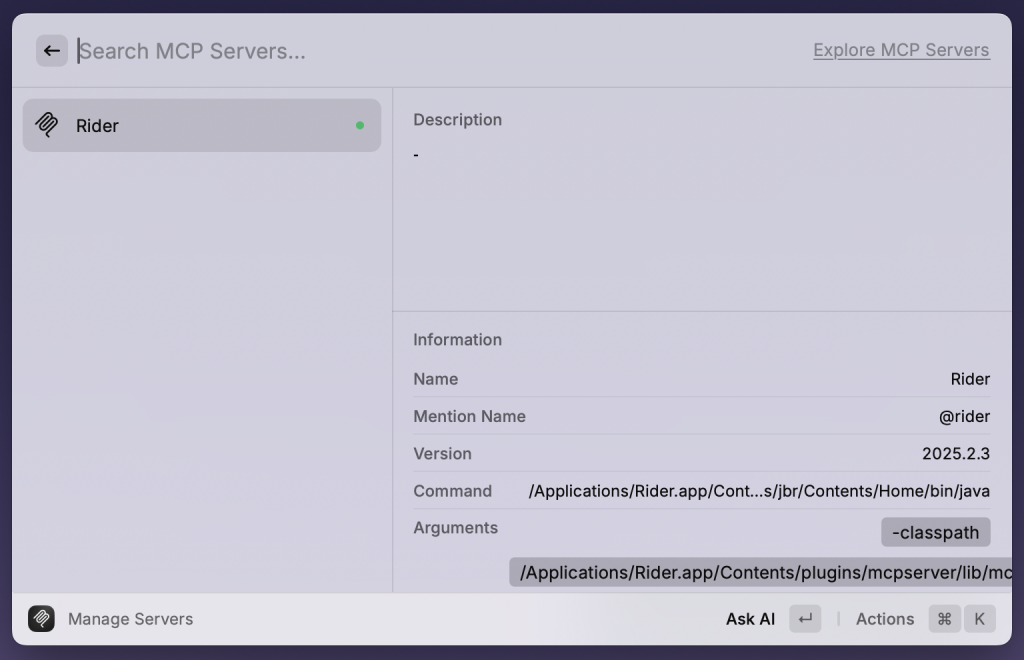Click the Name value Rider in Information
Screen dimensions: 1024x660
click(x=970, y=379)
